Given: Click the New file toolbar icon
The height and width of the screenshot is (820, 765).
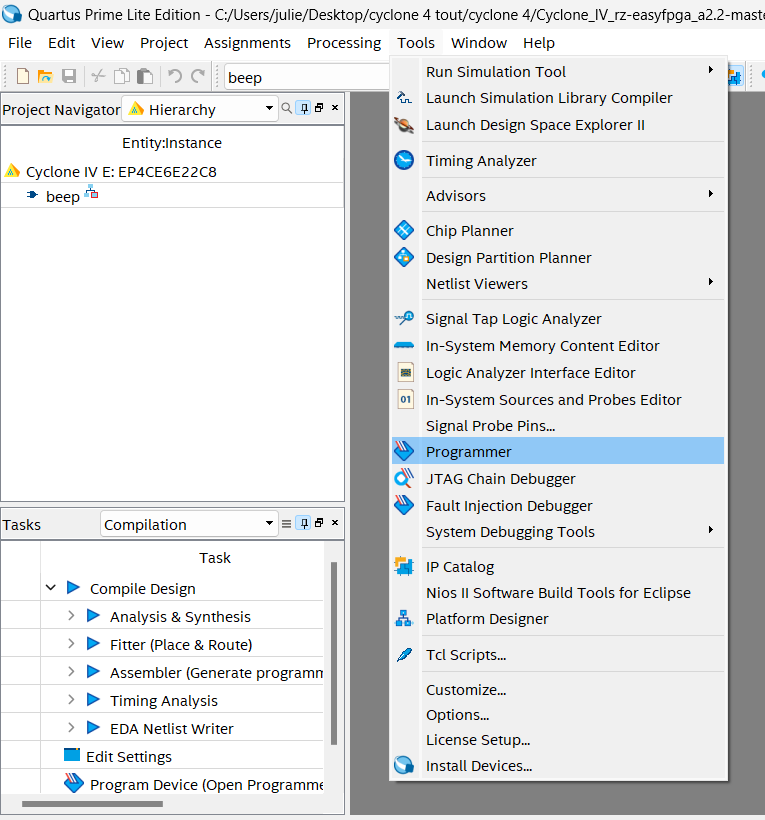Looking at the screenshot, I should point(22,77).
